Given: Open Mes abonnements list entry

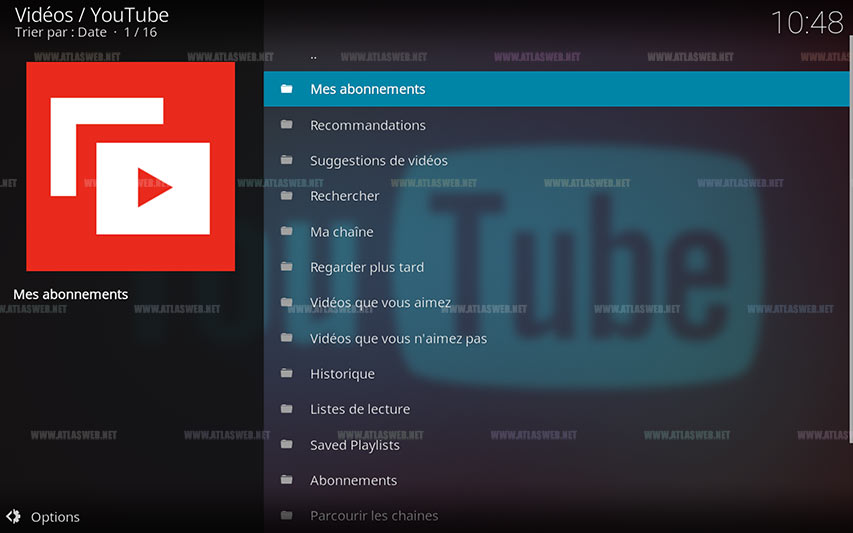Looking at the screenshot, I should pos(556,89).
